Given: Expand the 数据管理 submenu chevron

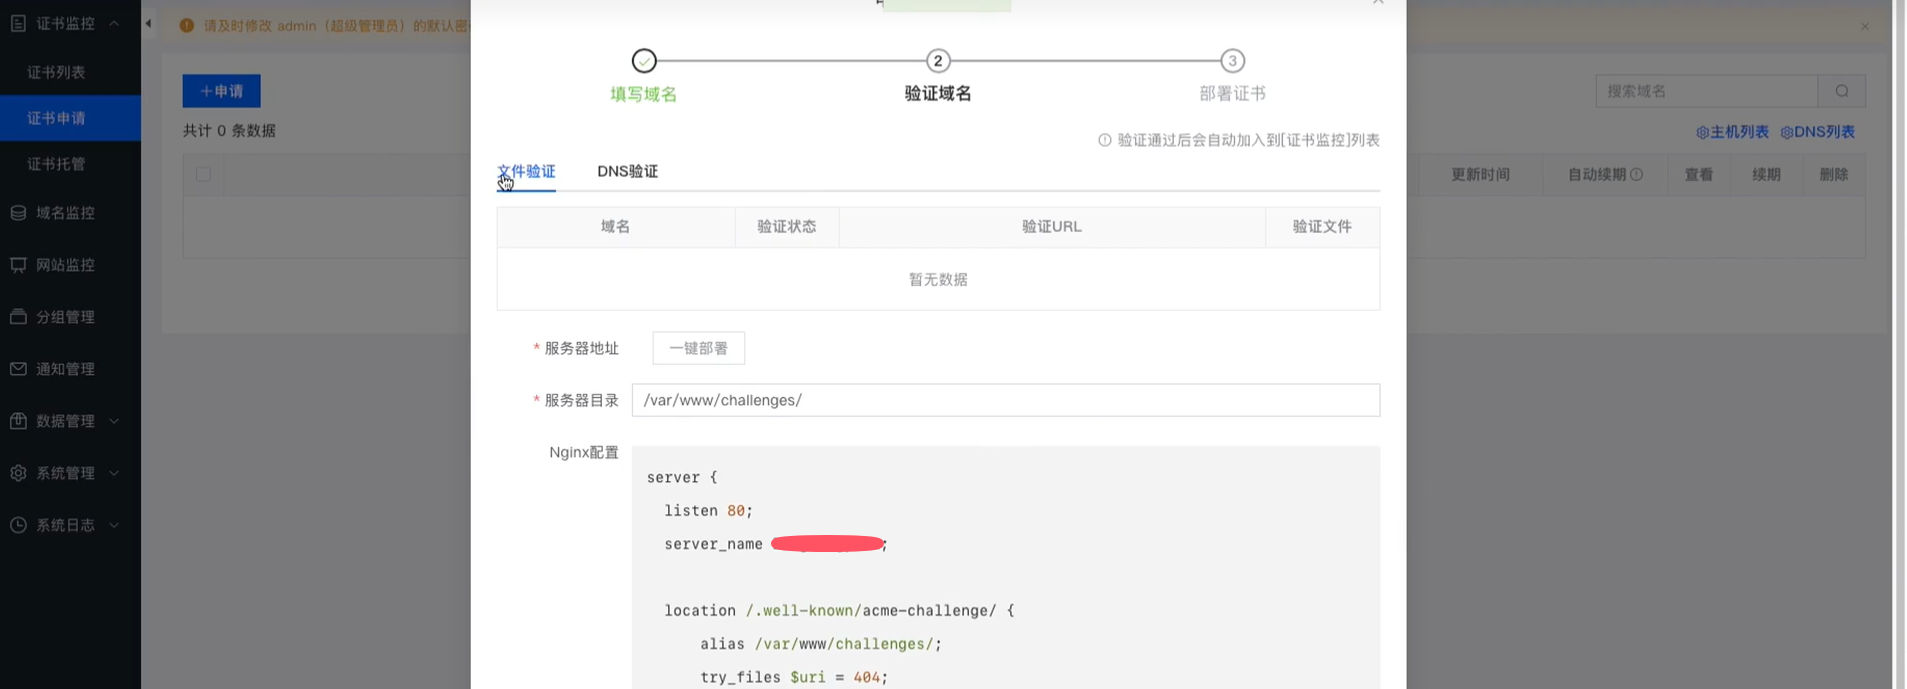Looking at the screenshot, I should [114, 421].
